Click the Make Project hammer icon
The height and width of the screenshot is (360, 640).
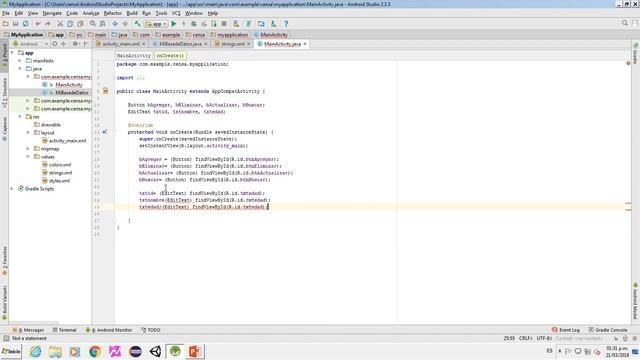click(138, 24)
